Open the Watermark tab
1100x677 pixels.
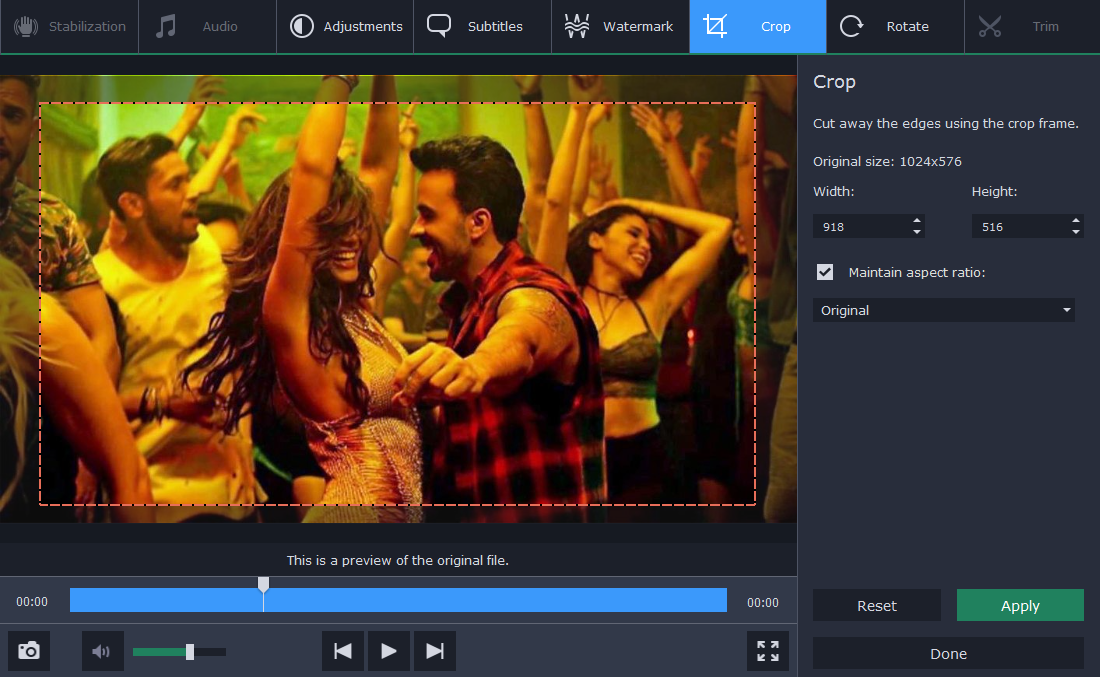coord(620,26)
